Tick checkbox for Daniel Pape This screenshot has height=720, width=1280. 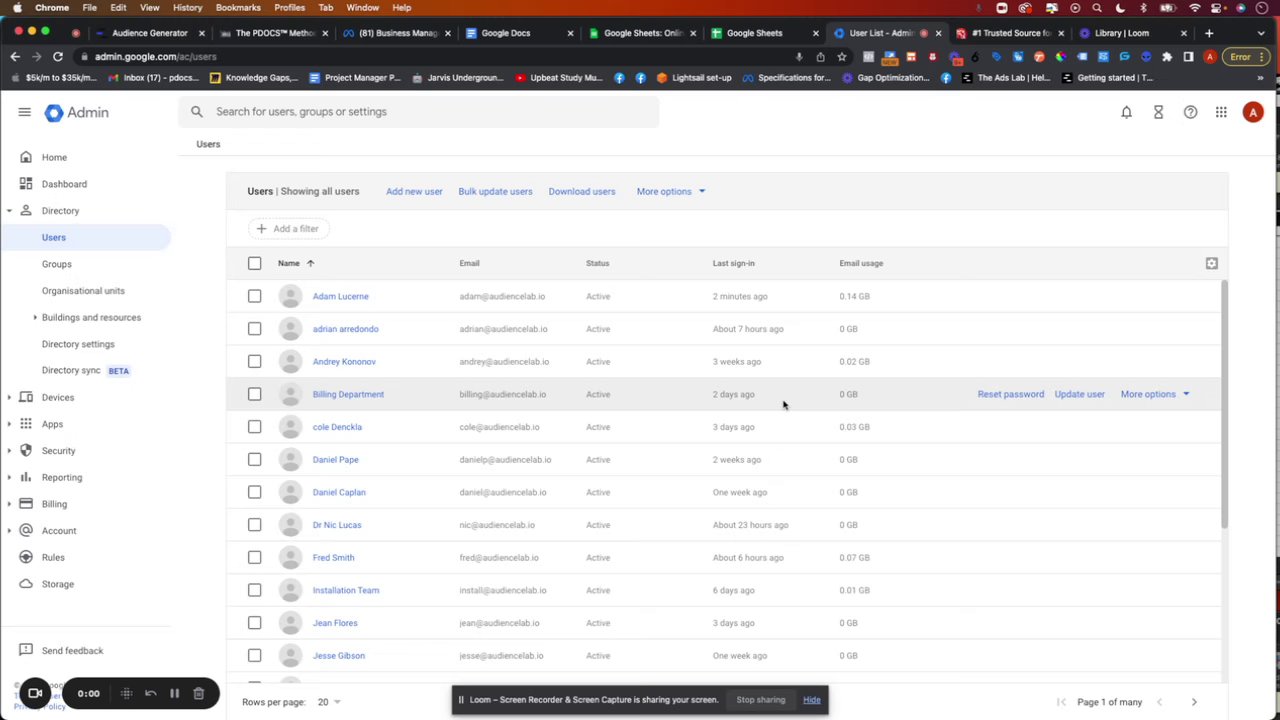point(254,459)
